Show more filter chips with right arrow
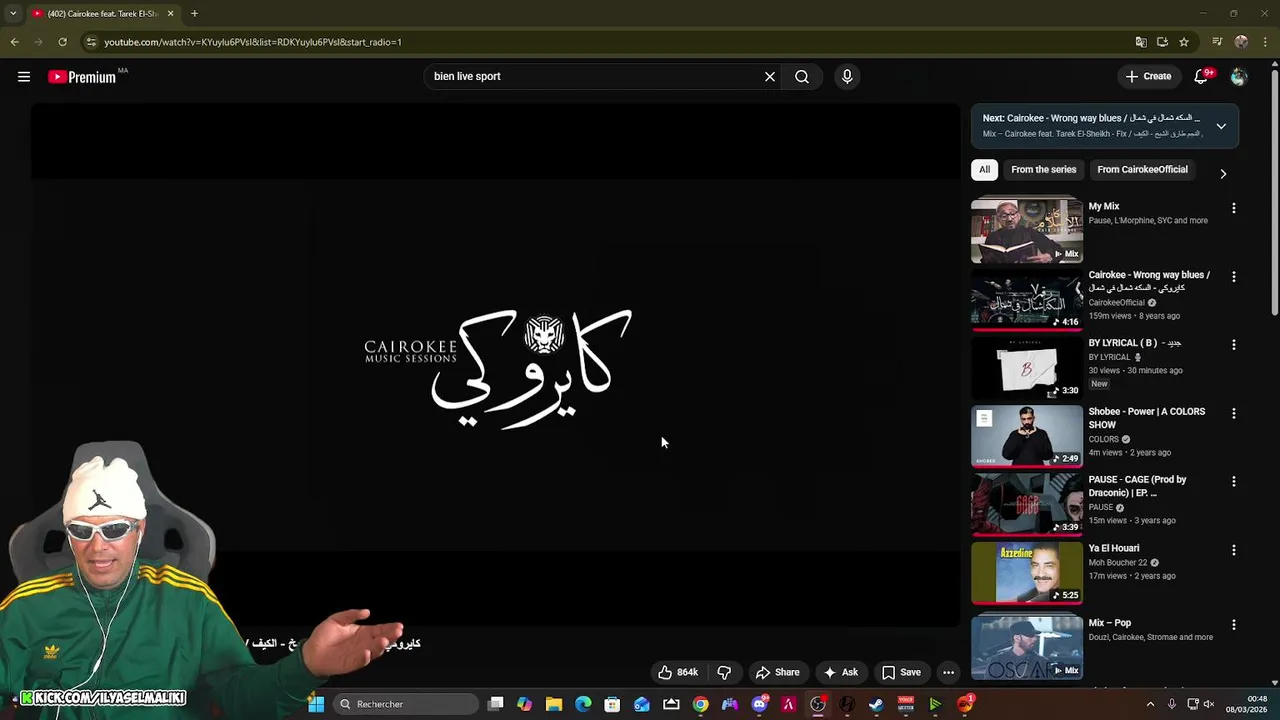This screenshot has width=1280, height=720. pyautogui.click(x=1223, y=174)
